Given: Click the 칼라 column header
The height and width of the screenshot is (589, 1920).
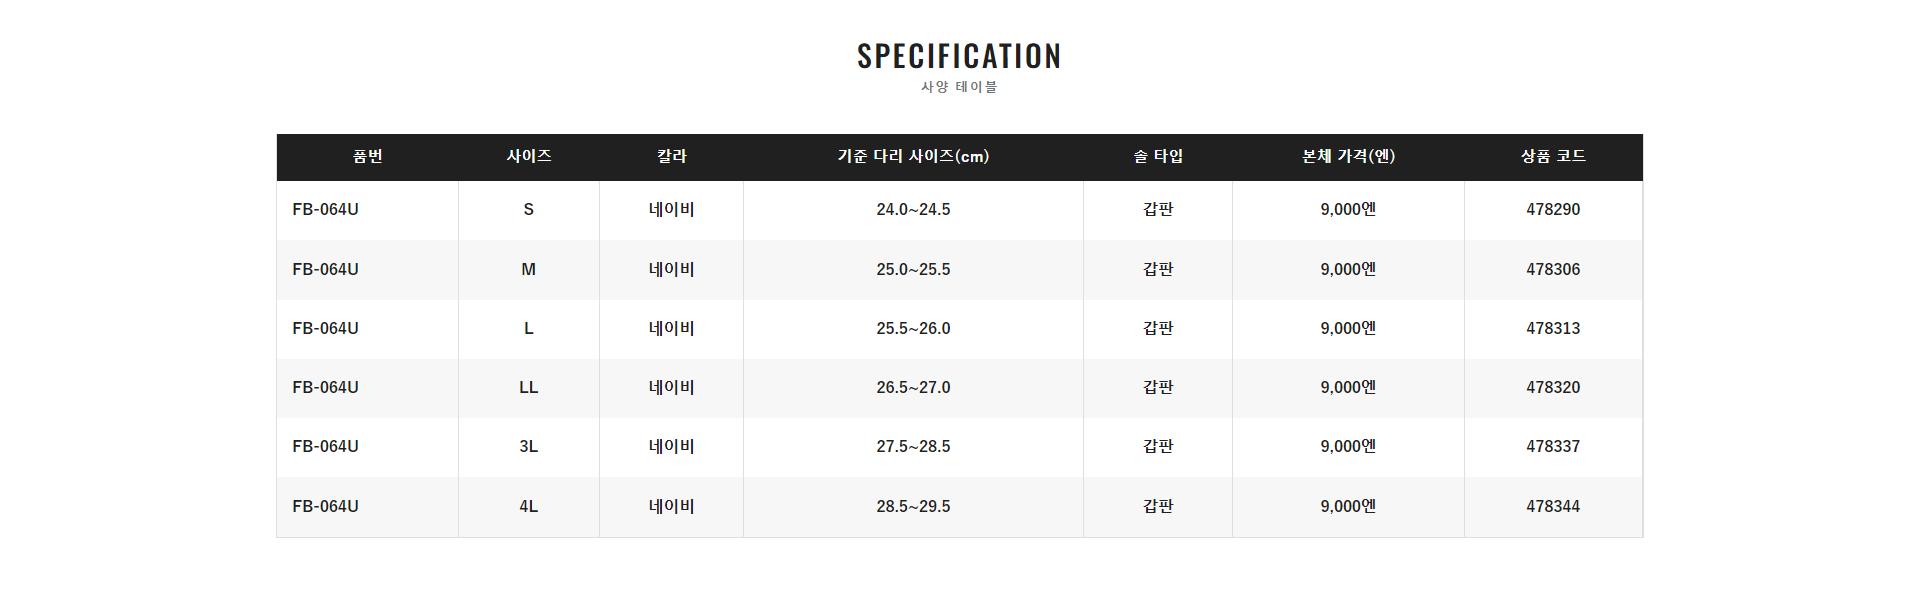Looking at the screenshot, I should tap(671, 156).
